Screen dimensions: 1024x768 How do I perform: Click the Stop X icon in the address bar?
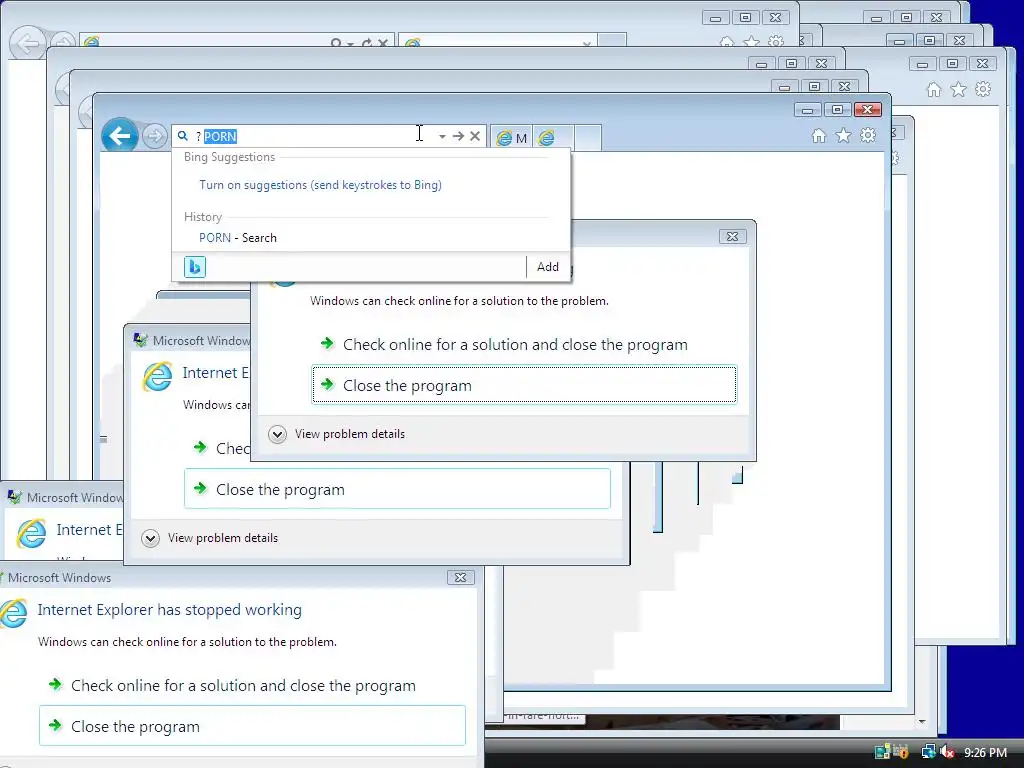click(x=475, y=136)
